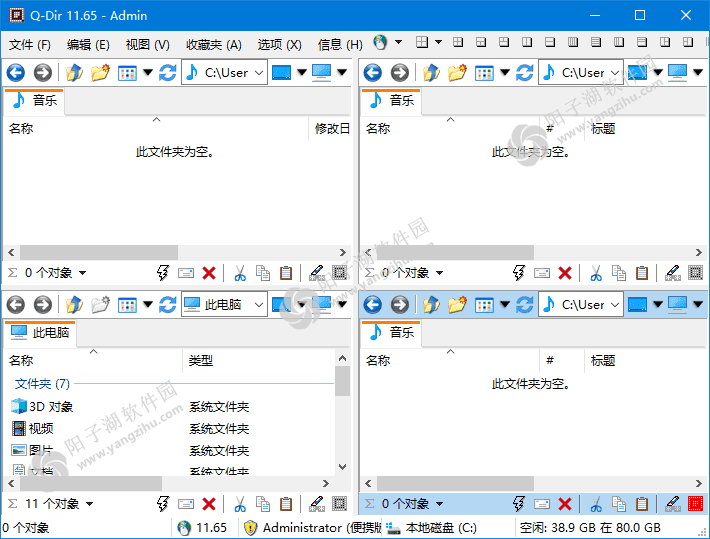Select the 图片 folder
This screenshot has height=539, width=710.
tap(32, 450)
